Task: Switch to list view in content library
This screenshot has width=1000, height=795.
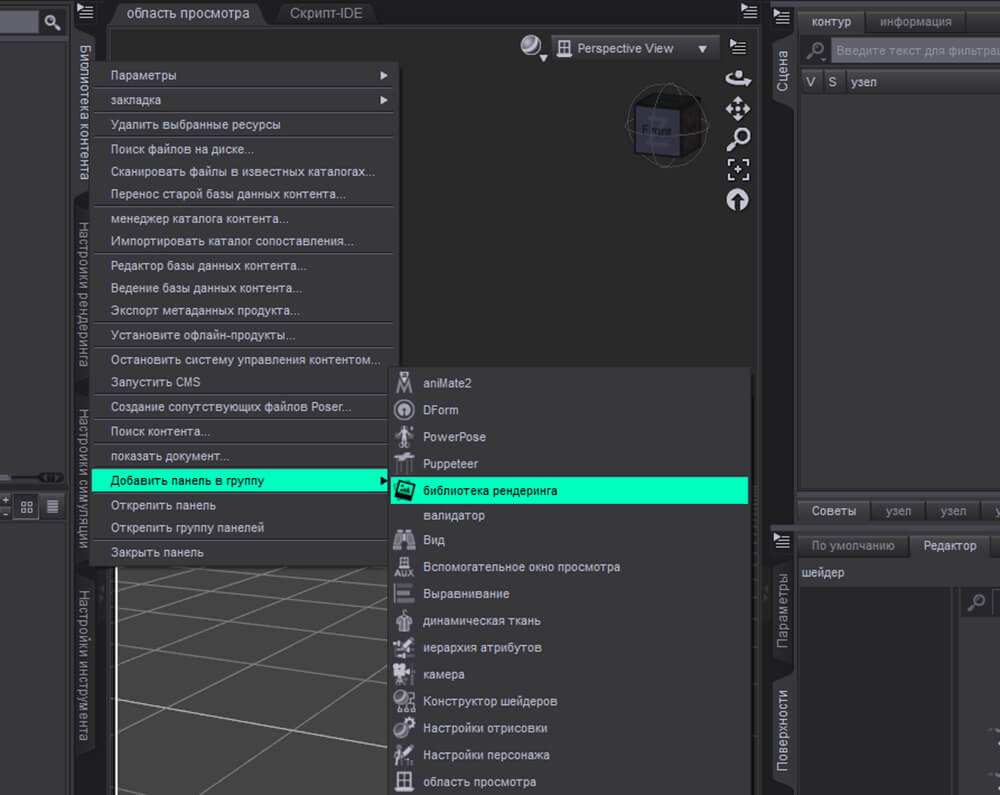Action: (x=52, y=507)
